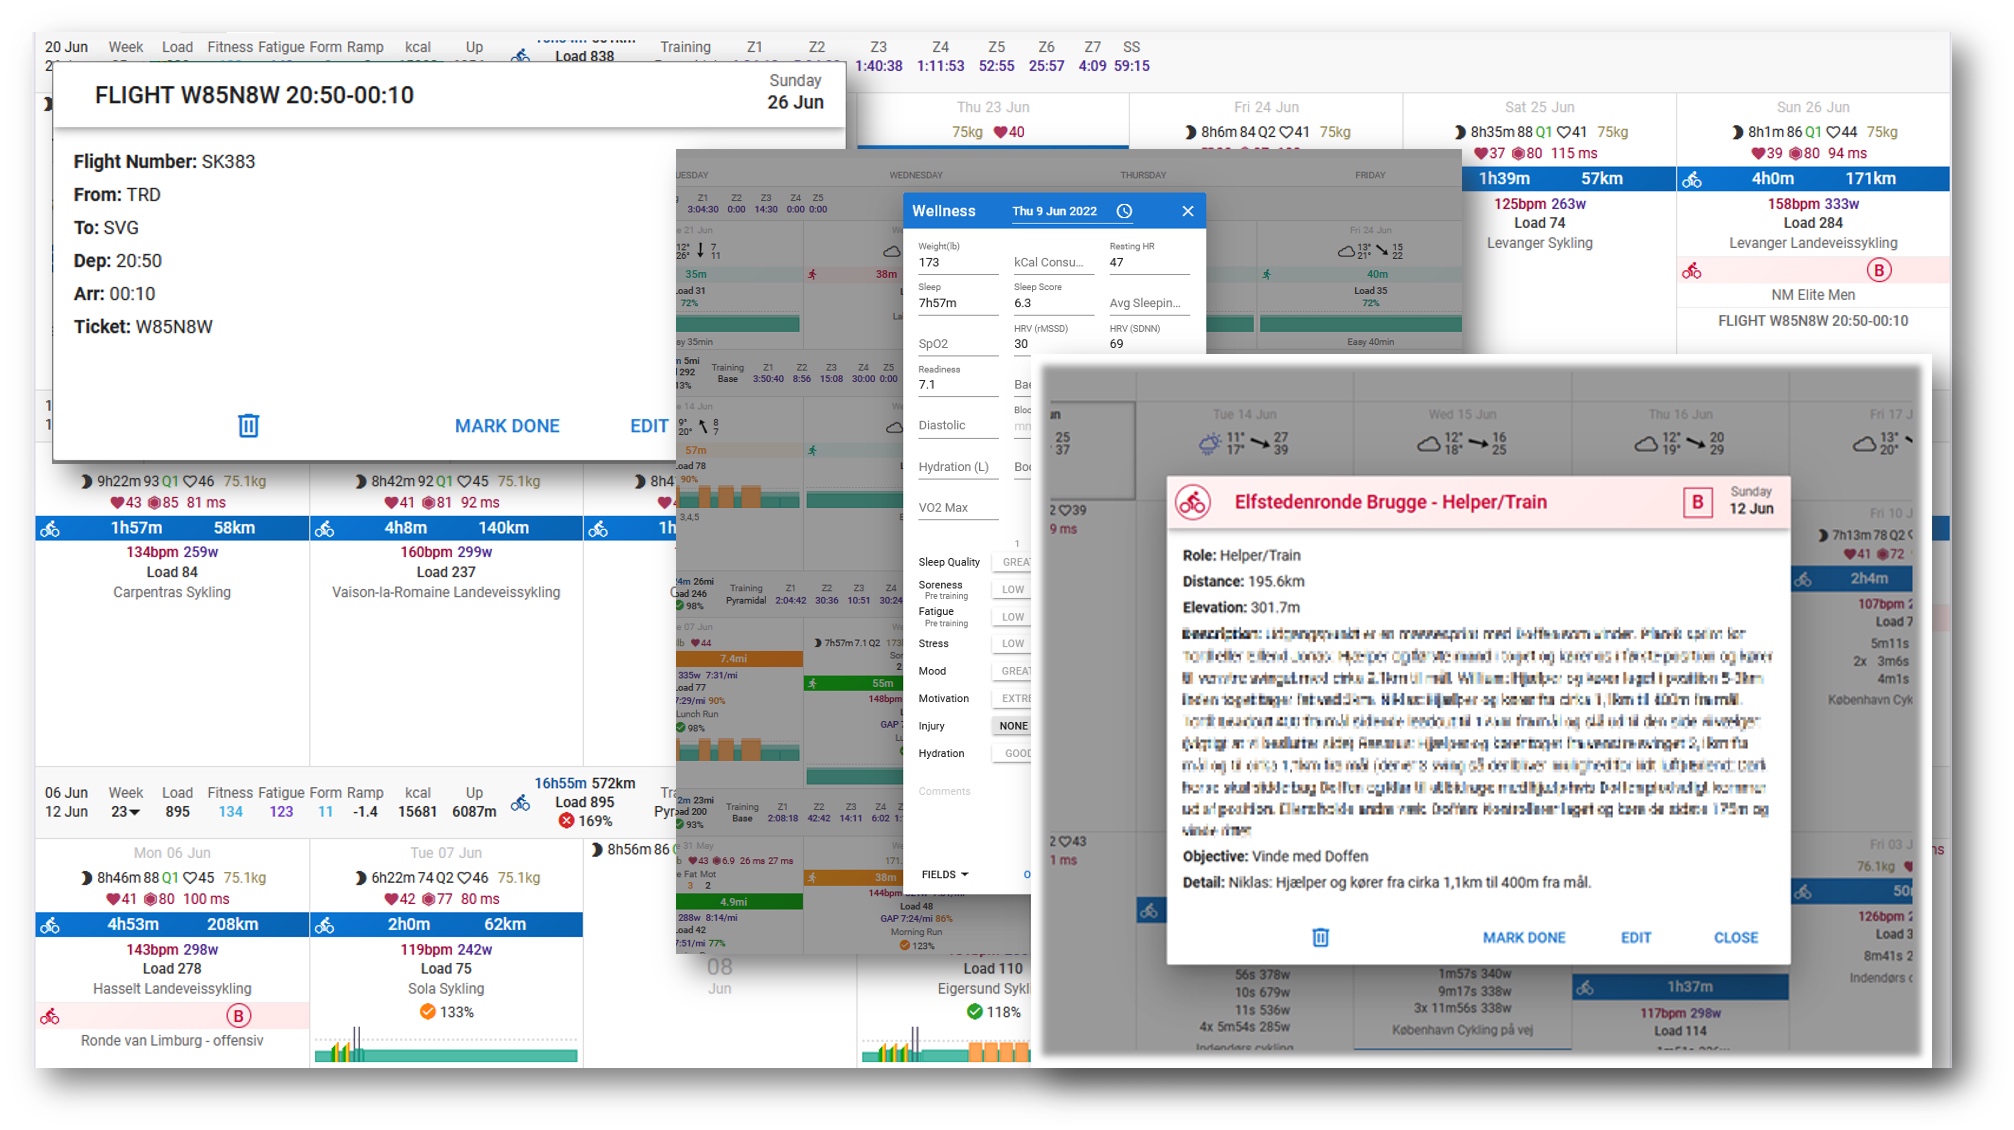This screenshot has width=2014, height=1130.
Task: Select LOW for Soreness in Wellness
Action: click(1013, 590)
